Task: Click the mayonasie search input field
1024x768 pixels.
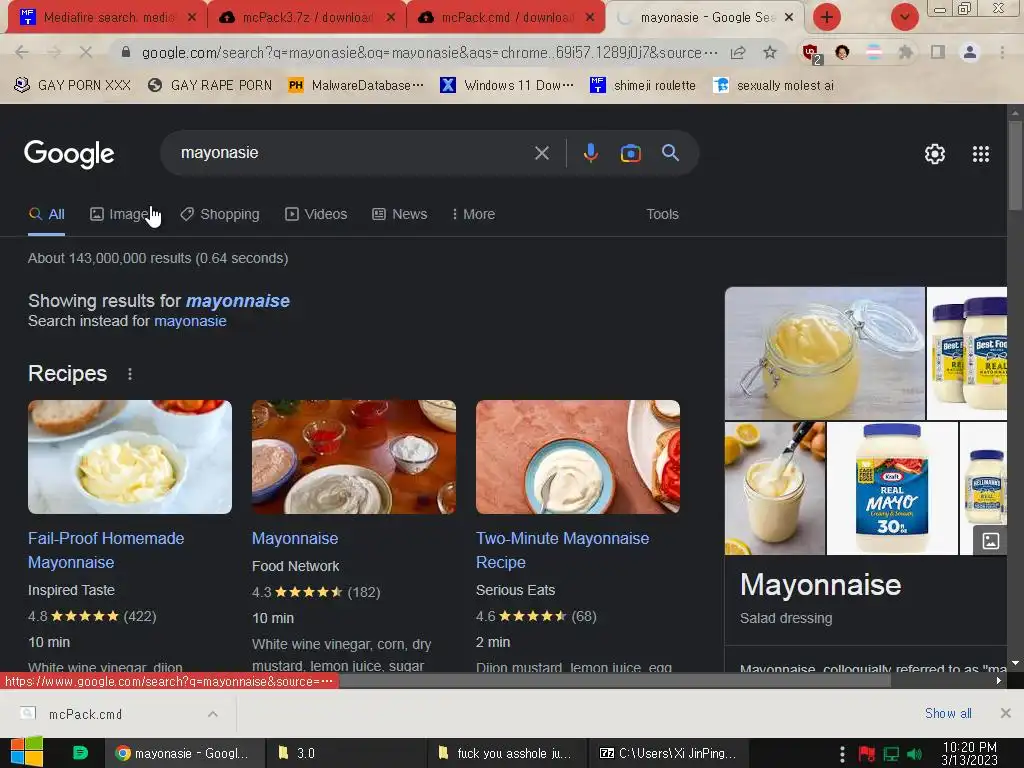Action: [x=353, y=153]
